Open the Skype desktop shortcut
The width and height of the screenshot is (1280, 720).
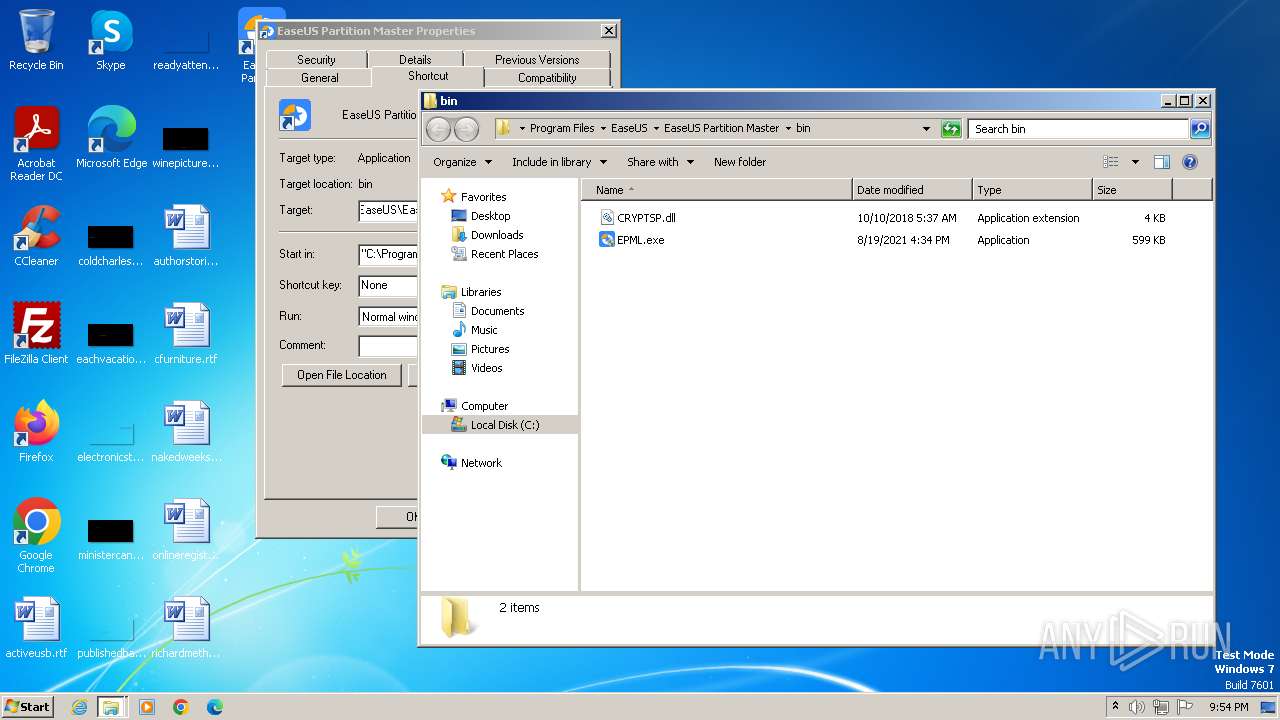pyautogui.click(x=110, y=40)
